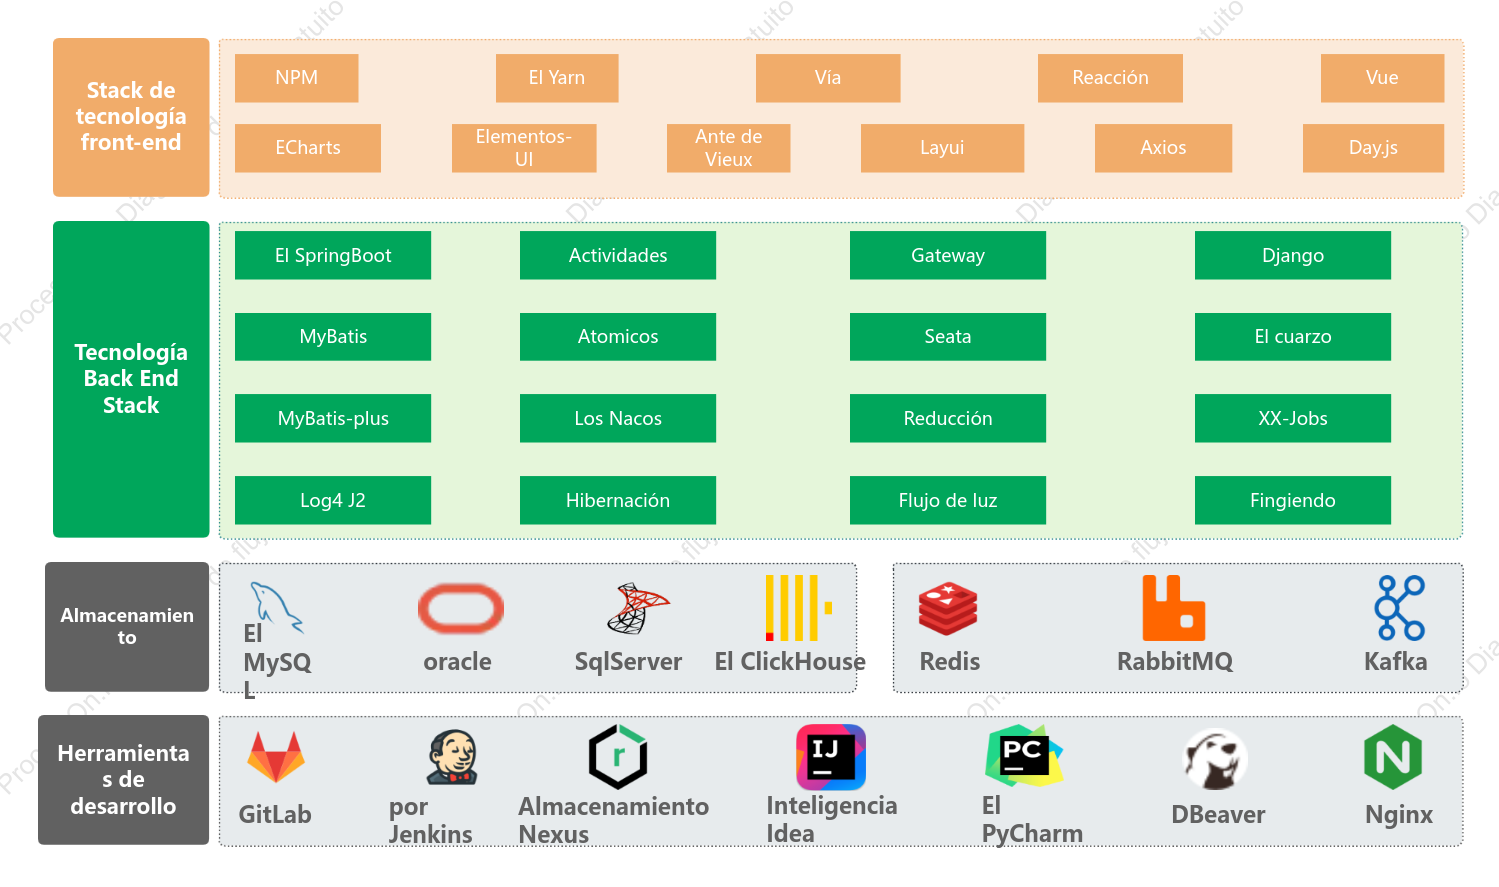
Task: Click the red Oracle logo
Action: click(461, 608)
